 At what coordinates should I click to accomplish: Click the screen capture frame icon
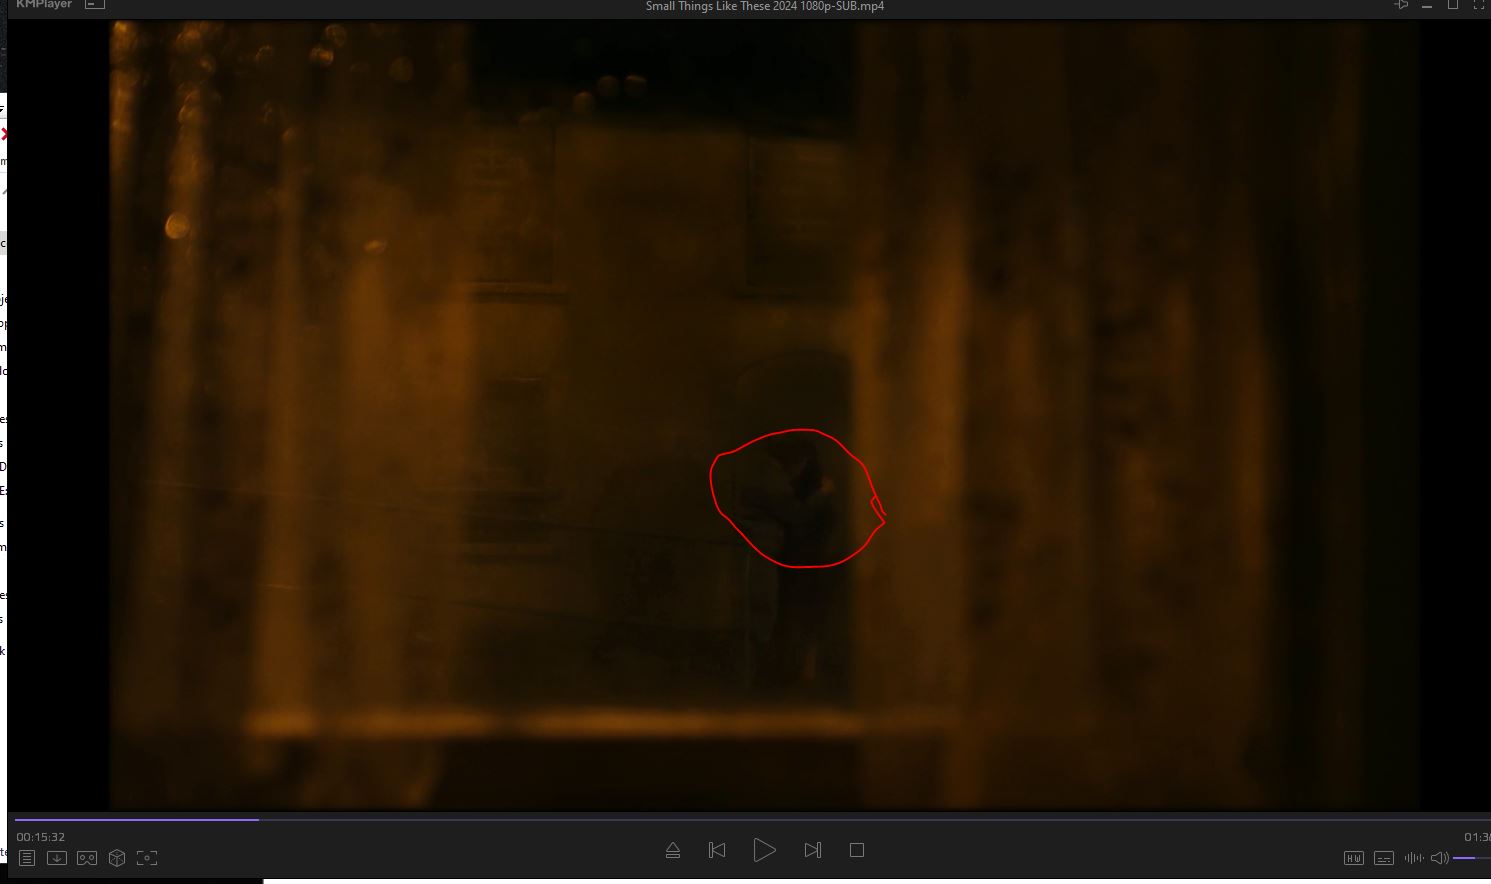147,858
